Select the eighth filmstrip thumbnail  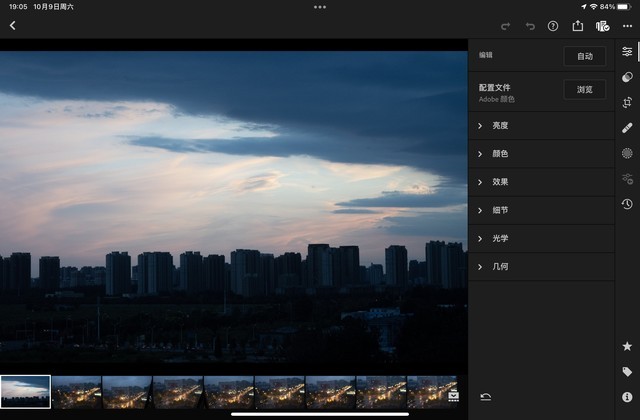[x=381, y=392]
